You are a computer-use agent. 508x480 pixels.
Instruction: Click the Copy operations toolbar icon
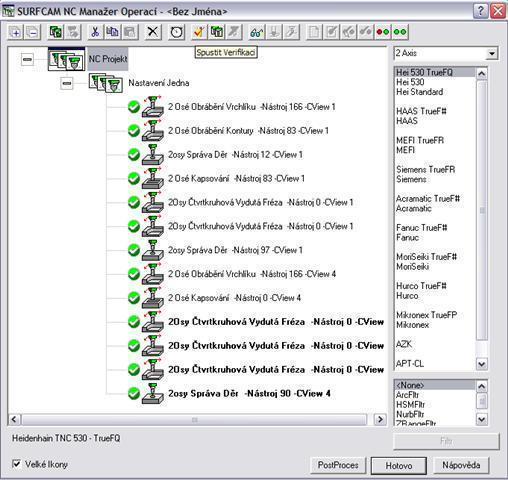point(112,32)
